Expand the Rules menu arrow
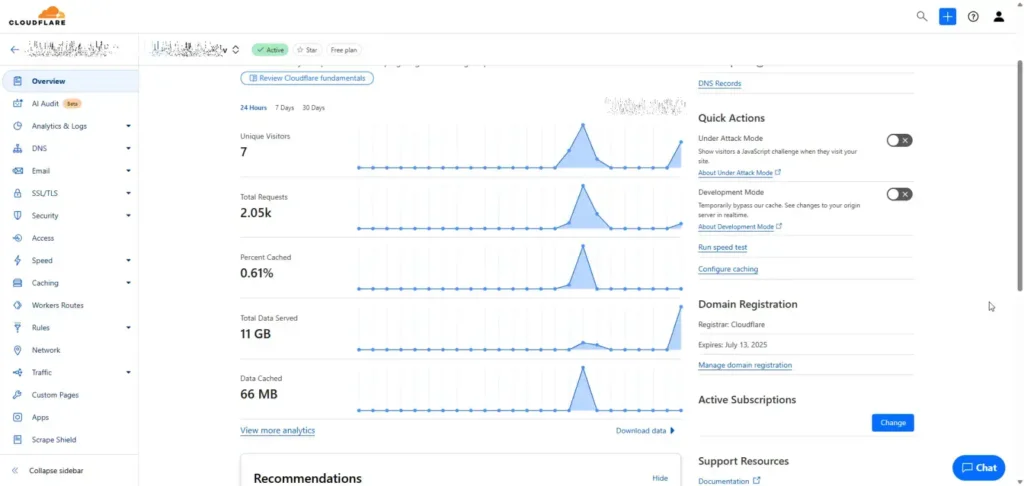1024x486 pixels. 128,327
